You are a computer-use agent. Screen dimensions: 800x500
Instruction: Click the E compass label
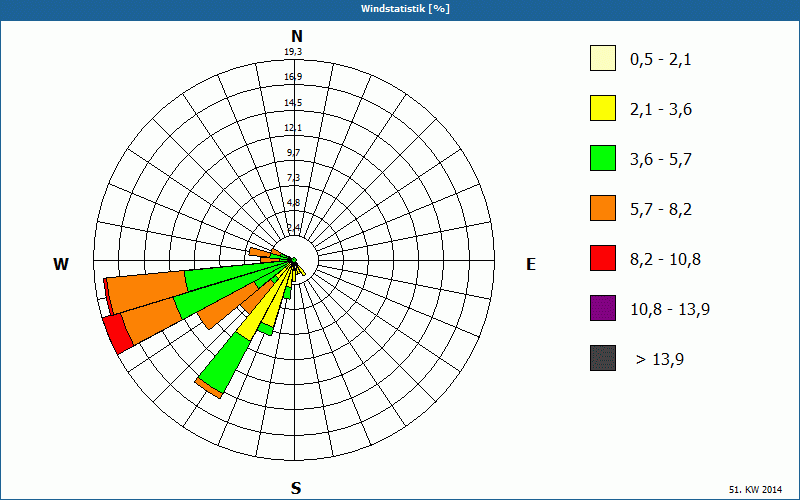pos(531,264)
